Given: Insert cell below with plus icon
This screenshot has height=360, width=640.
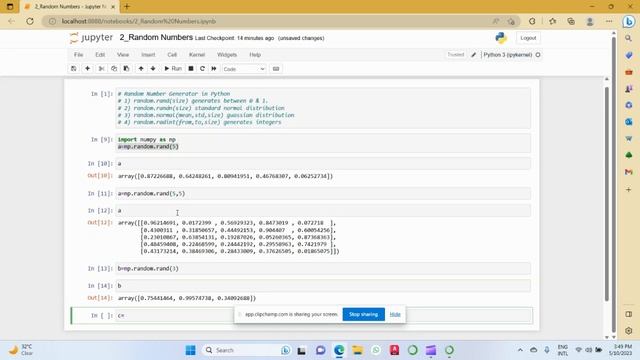Looking at the screenshot, I should pos(87,69).
